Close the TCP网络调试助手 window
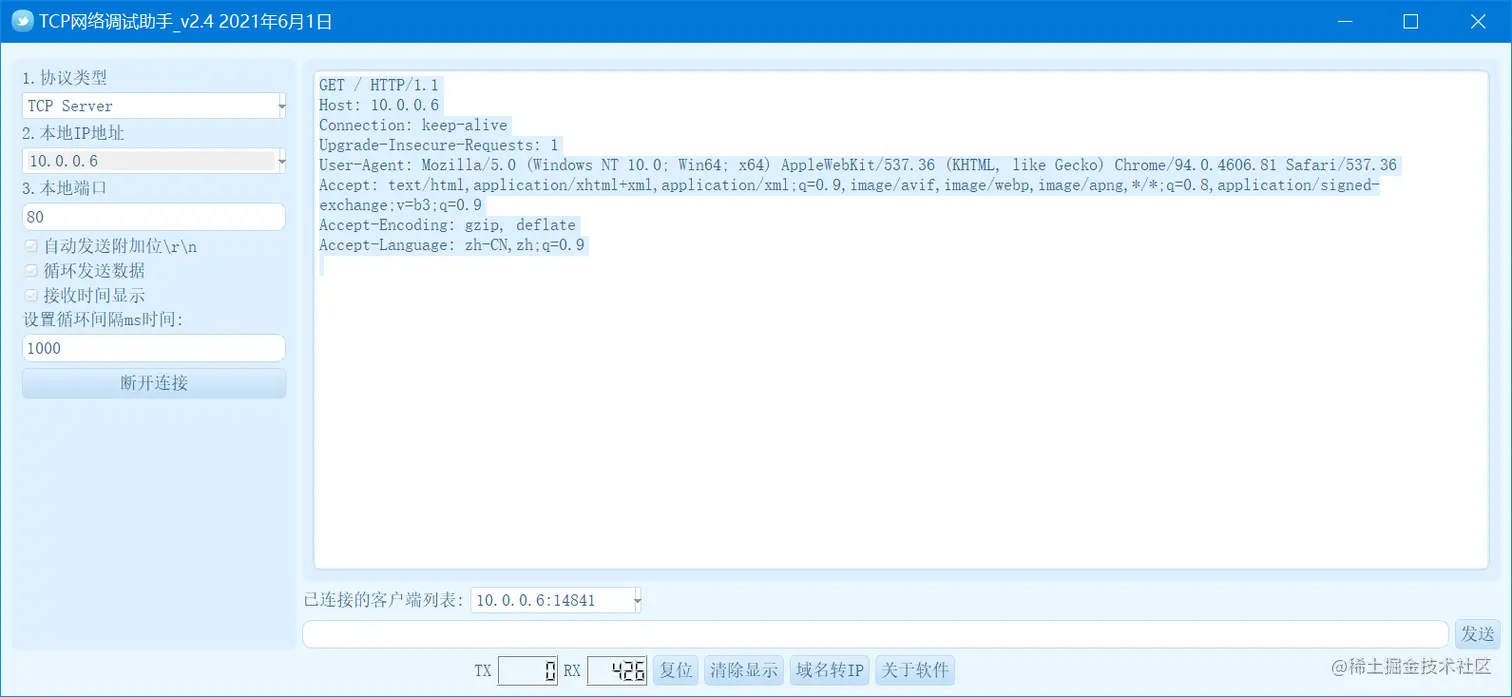Viewport: 1512px width, 697px height. tap(1477, 21)
